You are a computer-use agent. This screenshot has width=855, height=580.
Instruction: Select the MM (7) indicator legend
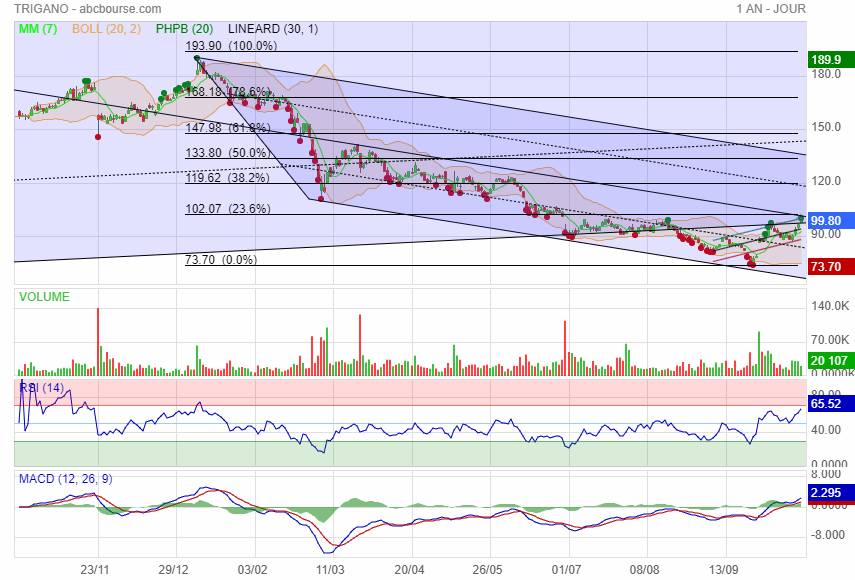[x=38, y=29]
